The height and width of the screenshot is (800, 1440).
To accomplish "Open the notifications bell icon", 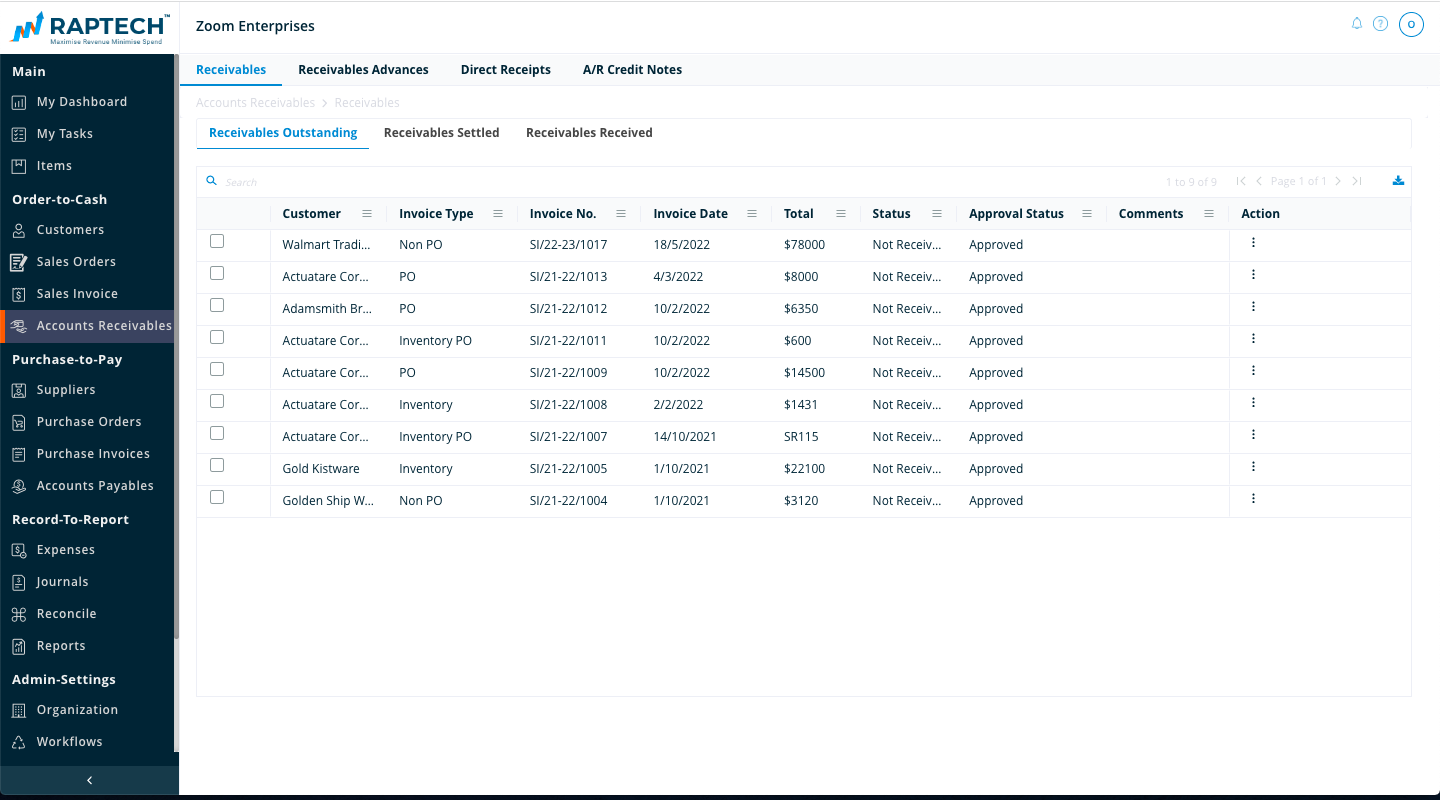I will (x=1357, y=23).
